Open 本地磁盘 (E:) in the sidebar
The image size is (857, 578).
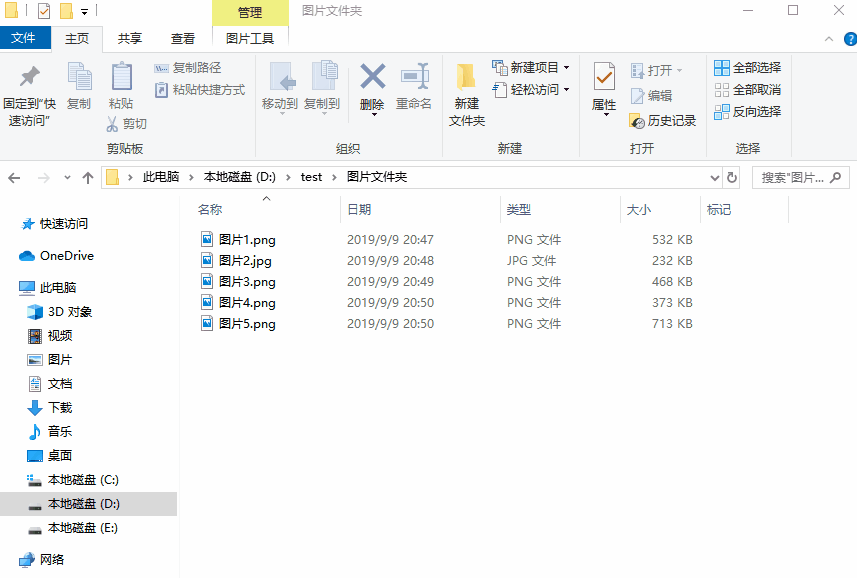[x=73, y=528]
